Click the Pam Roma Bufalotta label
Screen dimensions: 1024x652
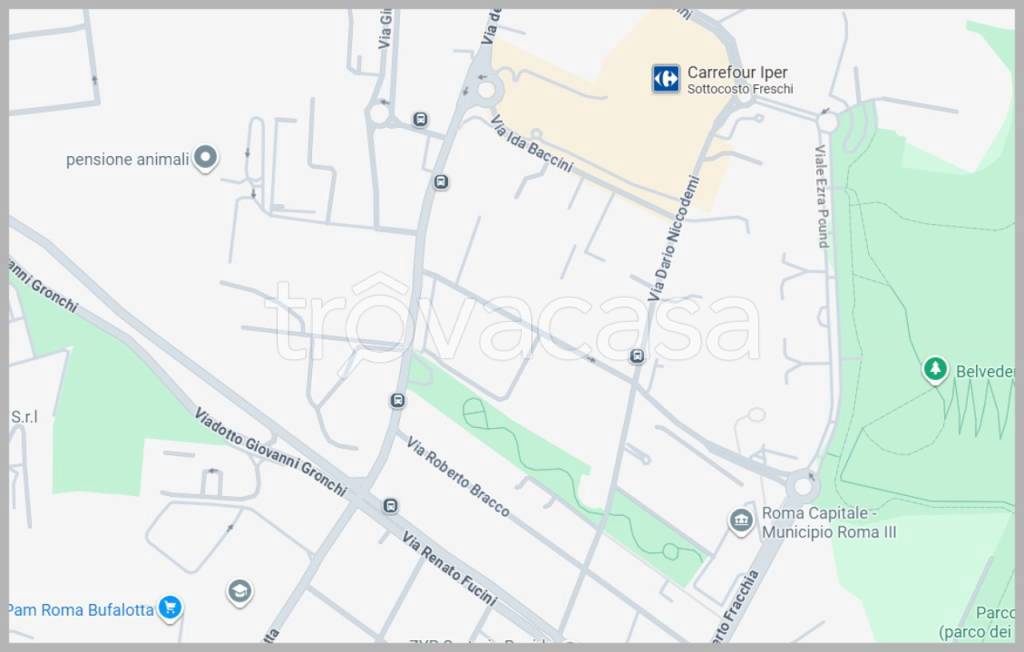pyautogui.click(x=81, y=610)
